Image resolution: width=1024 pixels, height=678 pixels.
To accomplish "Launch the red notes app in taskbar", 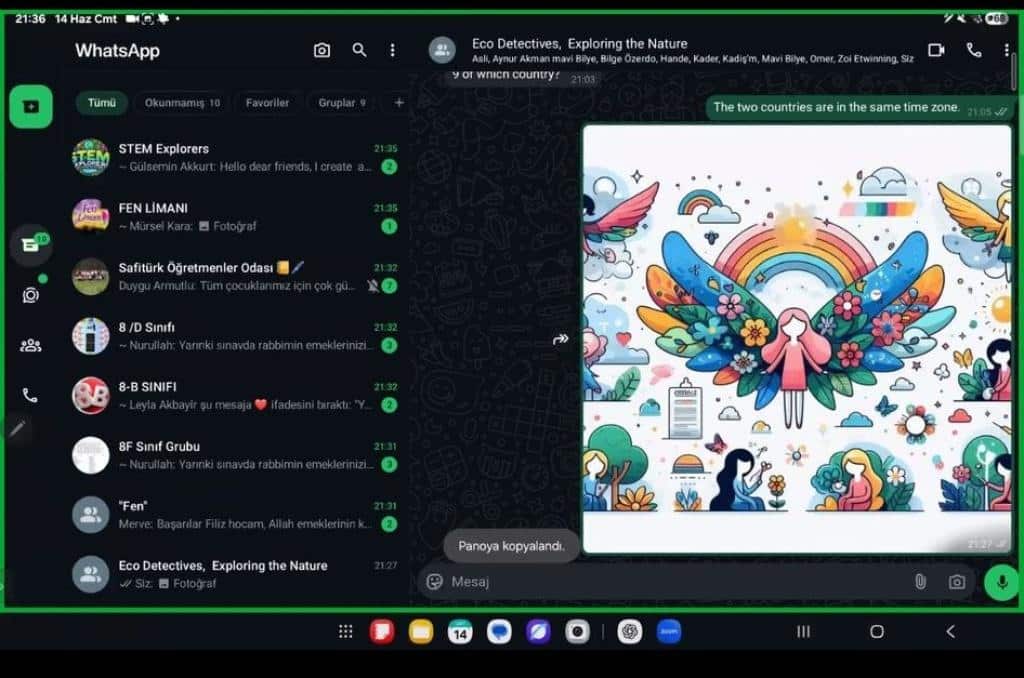I will [382, 632].
